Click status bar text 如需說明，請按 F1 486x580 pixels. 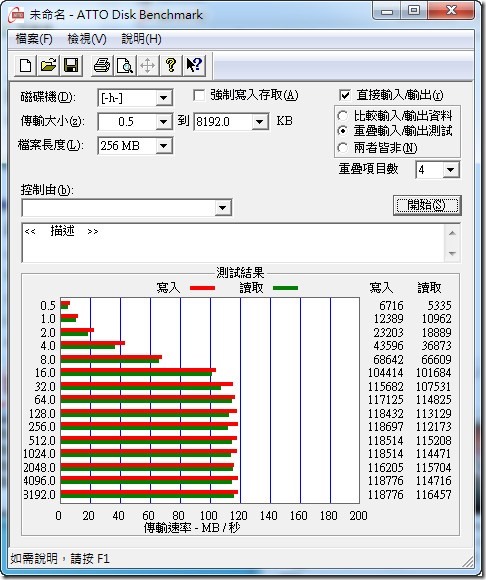[60, 558]
